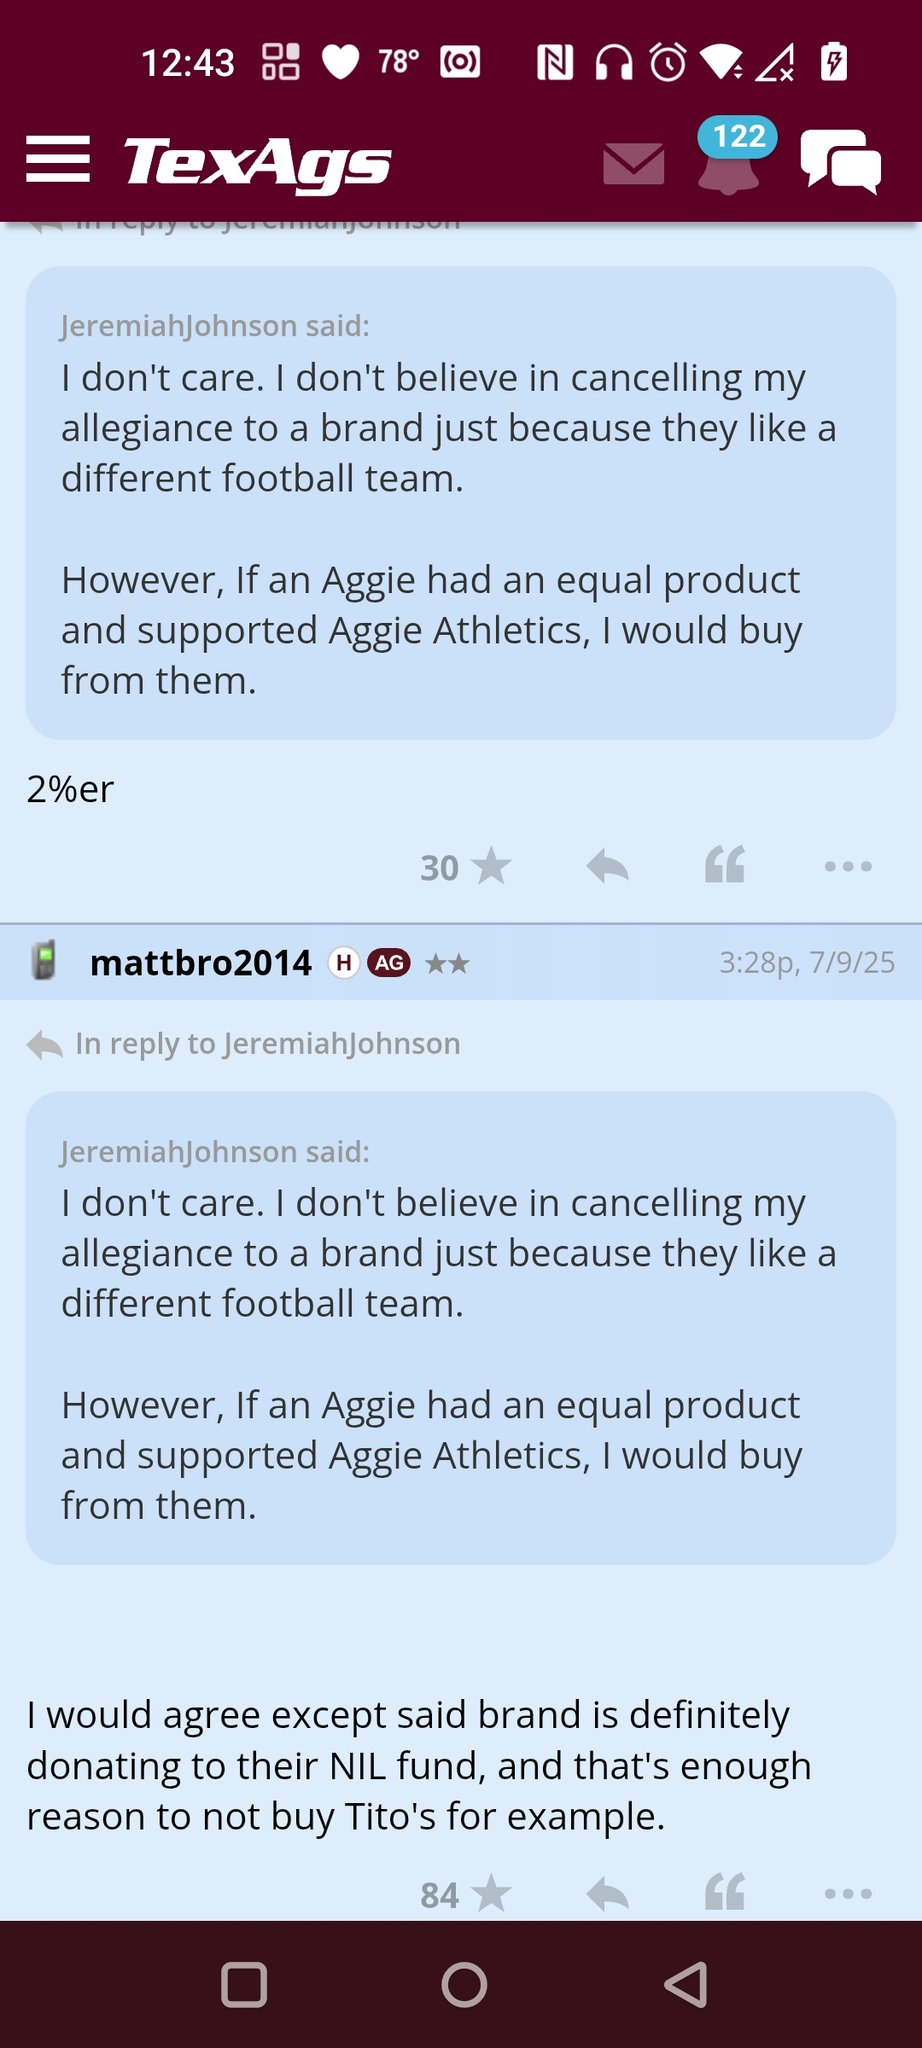Quote the 2%er post
922x2048 pixels.
click(725, 865)
